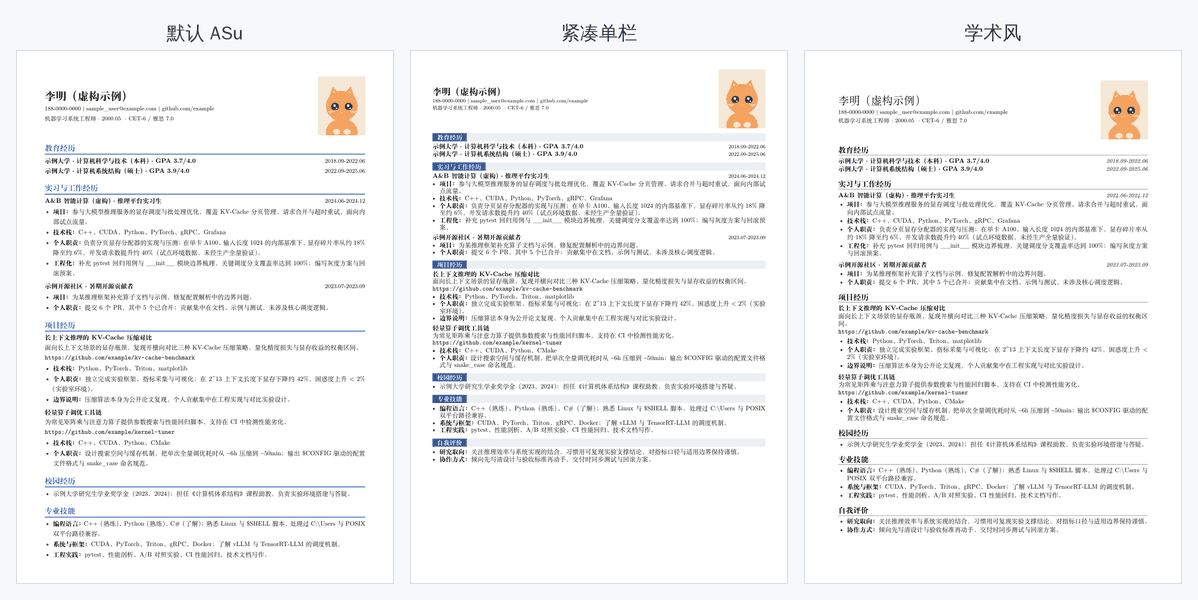Viewport: 1198px width, 600px height.
Task: Open the 学术风 resume preview page
Action: (992, 317)
